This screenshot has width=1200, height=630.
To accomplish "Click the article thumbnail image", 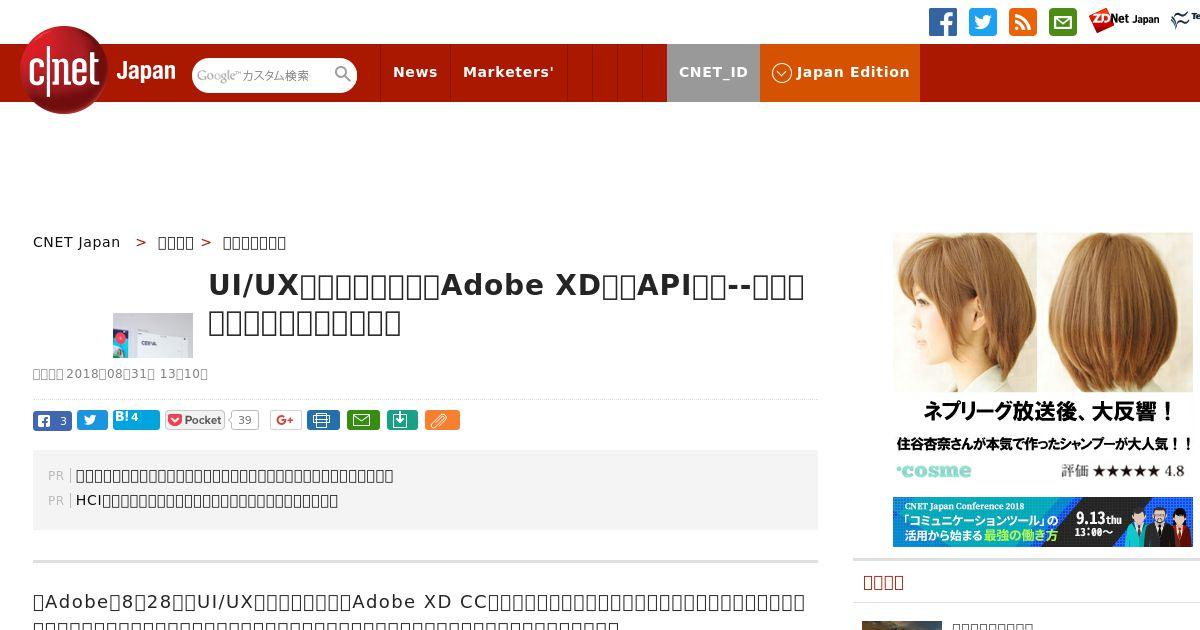I will pyautogui.click(x=153, y=335).
